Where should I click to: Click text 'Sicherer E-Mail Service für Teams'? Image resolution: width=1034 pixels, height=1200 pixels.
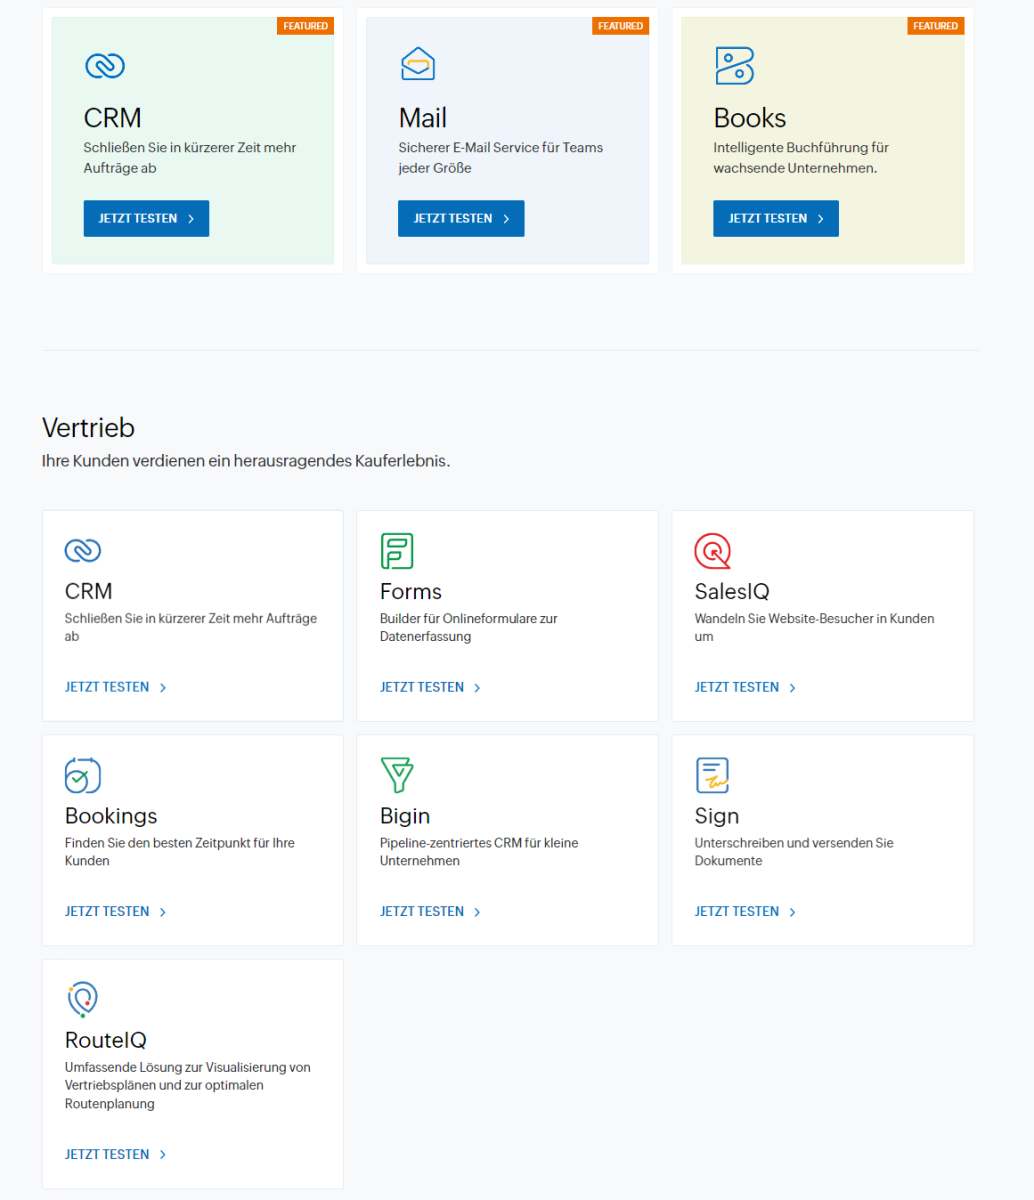pos(501,148)
